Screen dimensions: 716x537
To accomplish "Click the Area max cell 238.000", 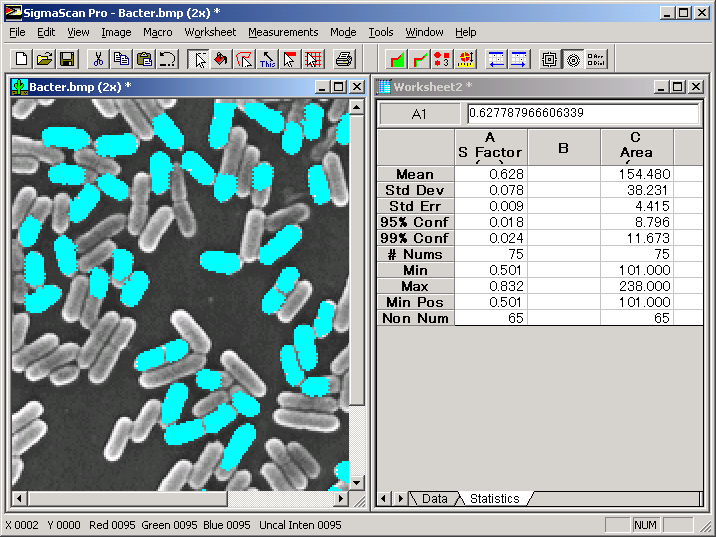I will click(x=637, y=286).
